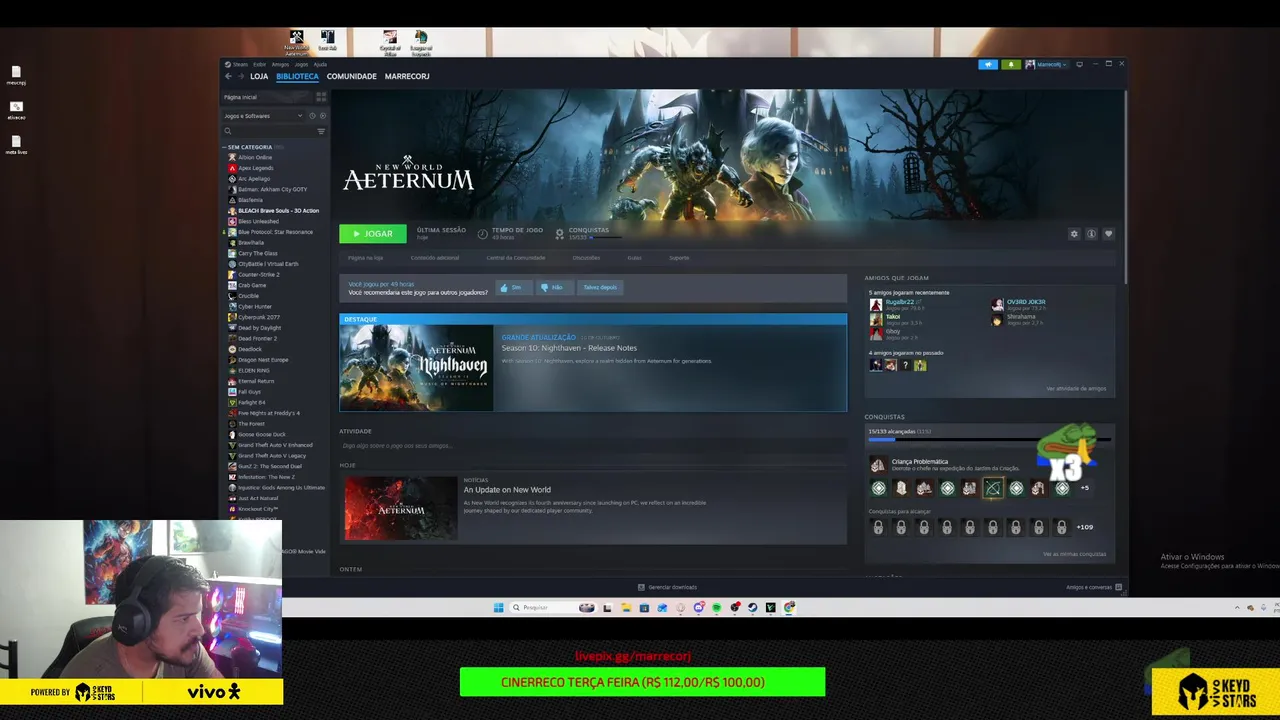The image size is (1280, 720).
Task: Open the Jogos menu
Action: click(x=301, y=64)
